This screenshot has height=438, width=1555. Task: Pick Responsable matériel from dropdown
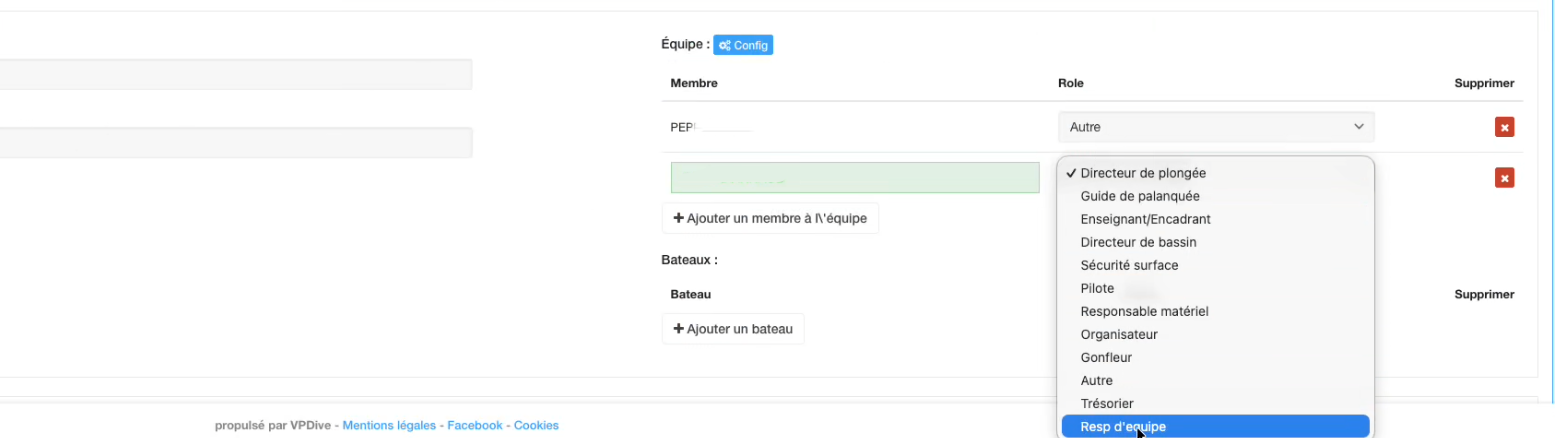point(1144,311)
